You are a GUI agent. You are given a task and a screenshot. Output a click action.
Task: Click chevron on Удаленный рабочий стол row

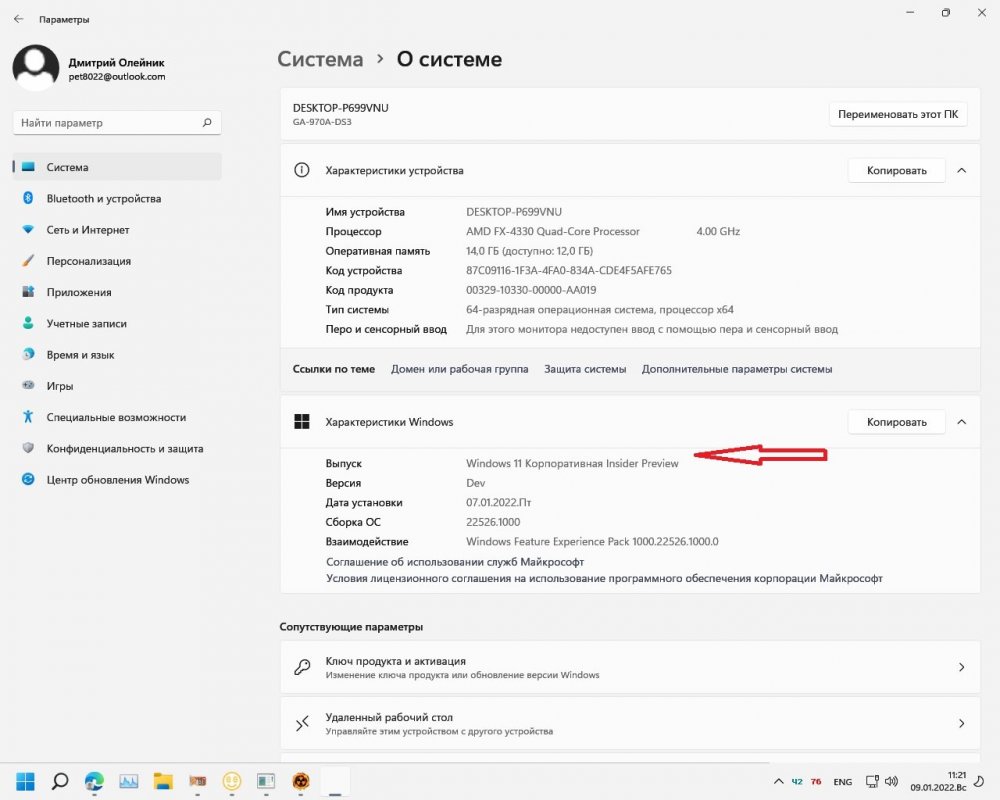click(962, 723)
